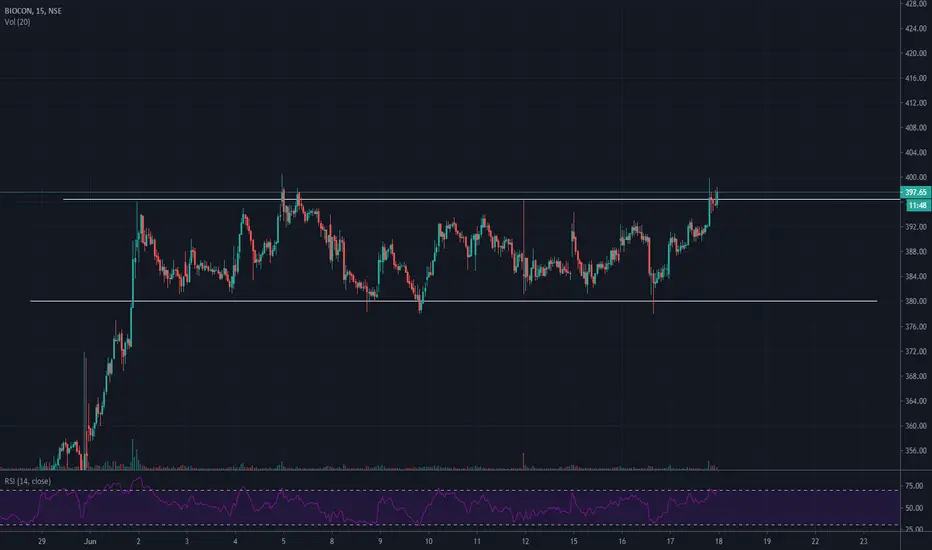Click date 22 on the time axis
Screen dimensions: 932x550
(x=815, y=542)
